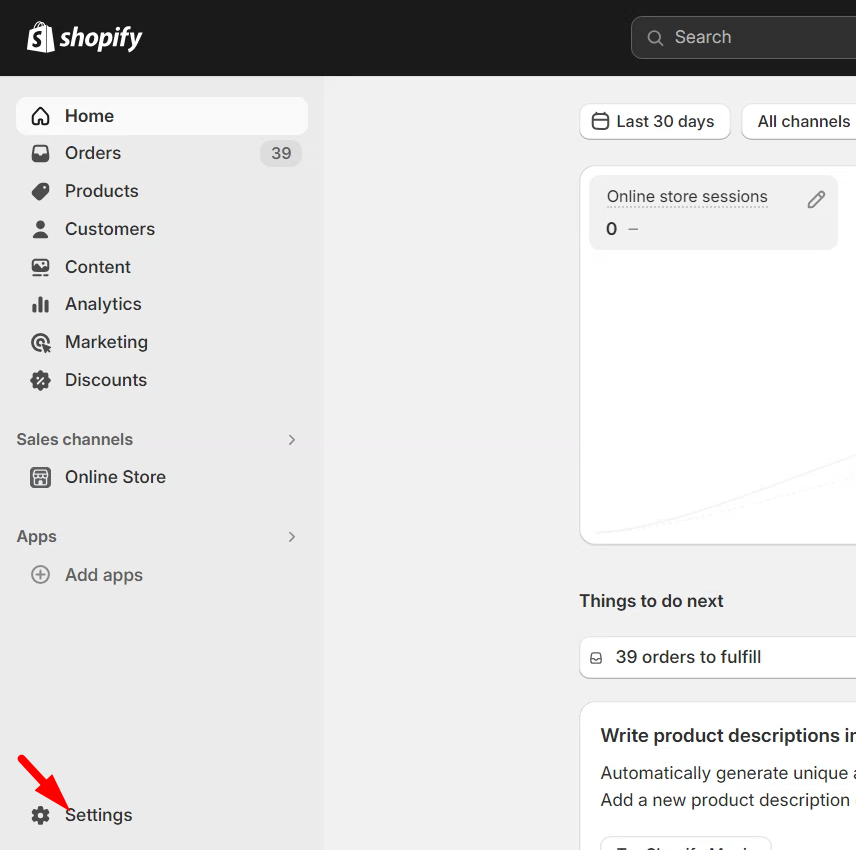Click the Marketing target icon
The height and width of the screenshot is (850, 856).
tap(40, 342)
